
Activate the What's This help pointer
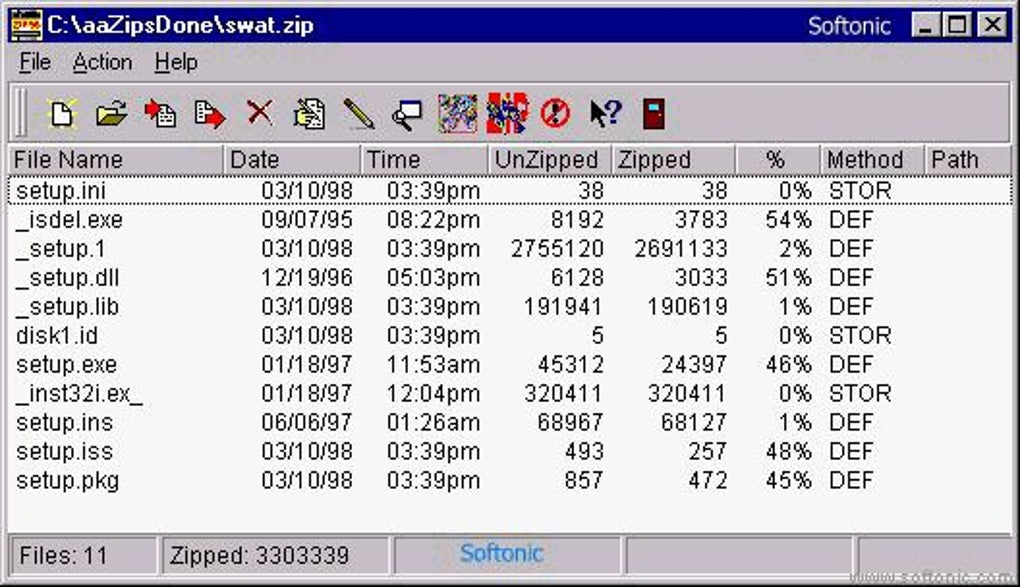coord(601,113)
